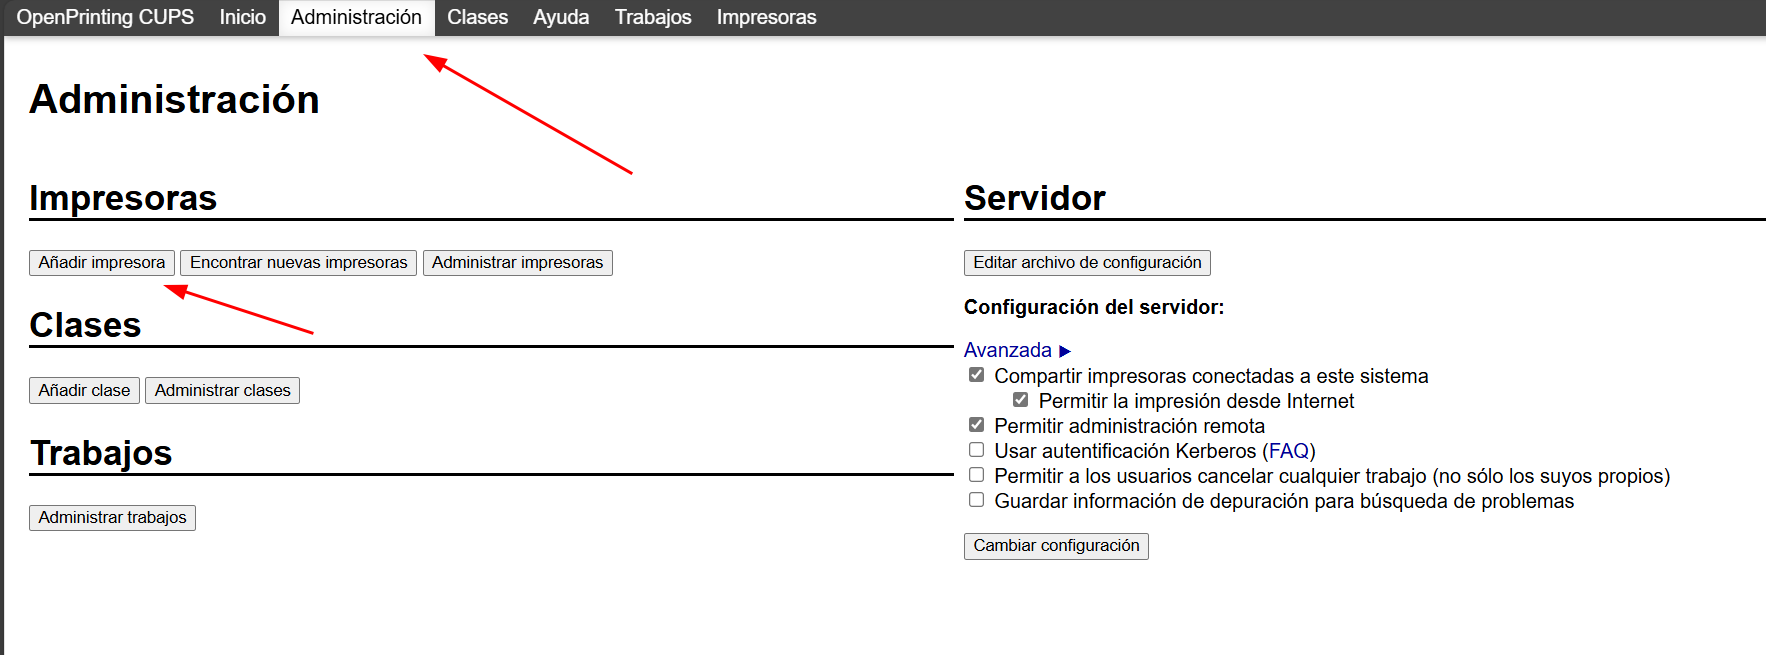Switch to the Clases tab
Screen dimensions: 1766x655
(x=477, y=17)
